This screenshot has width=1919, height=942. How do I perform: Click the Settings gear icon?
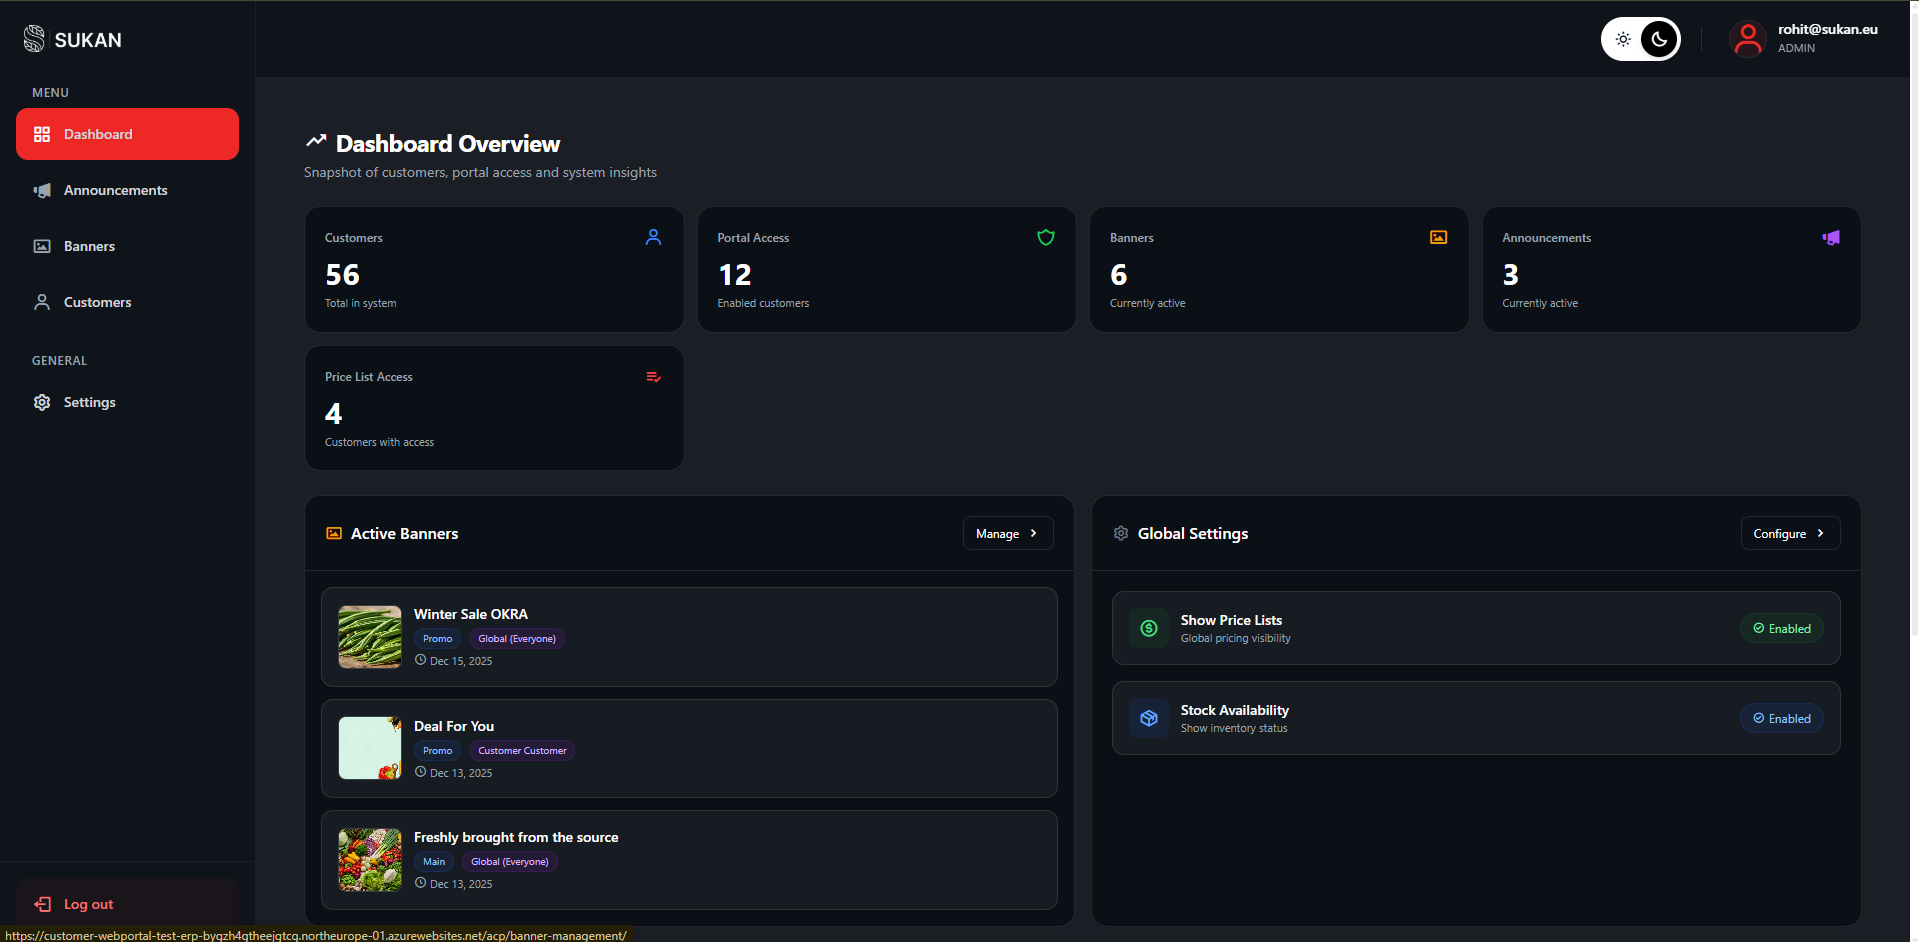click(42, 402)
